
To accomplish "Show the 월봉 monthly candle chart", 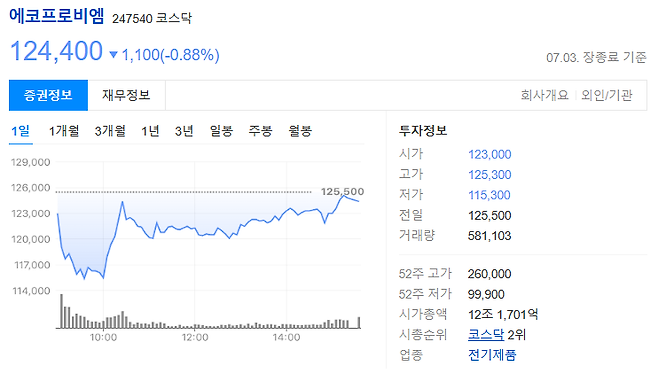I will [x=300, y=131].
